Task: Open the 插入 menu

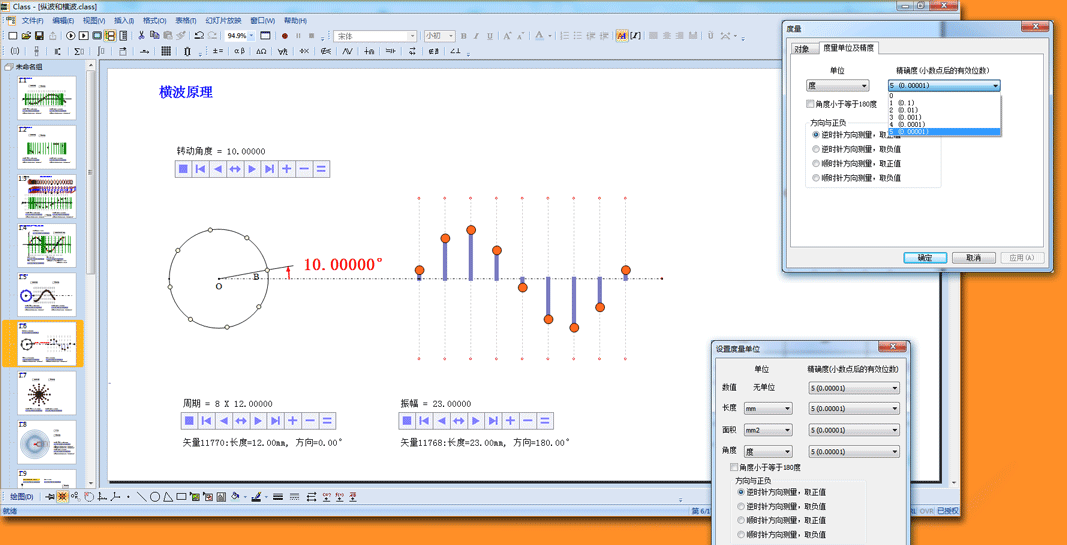Action: click(x=124, y=20)
